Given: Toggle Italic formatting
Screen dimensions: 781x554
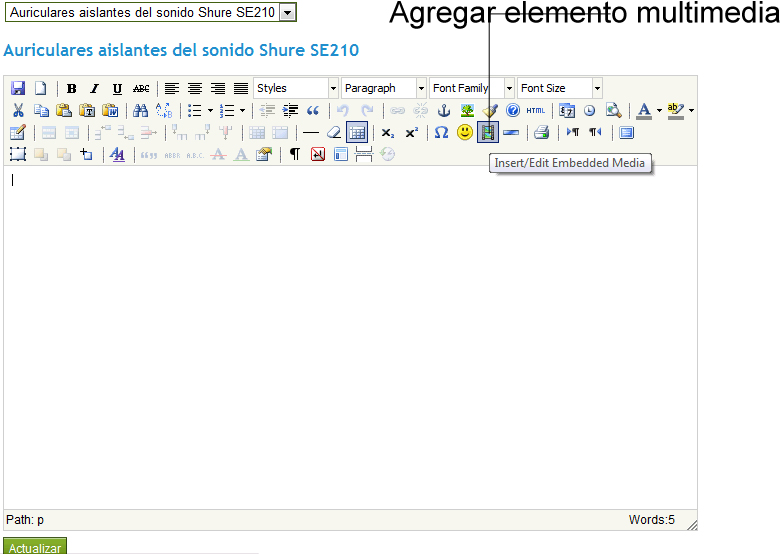Looking at the screenshot, I should click(x=94, y=89).
